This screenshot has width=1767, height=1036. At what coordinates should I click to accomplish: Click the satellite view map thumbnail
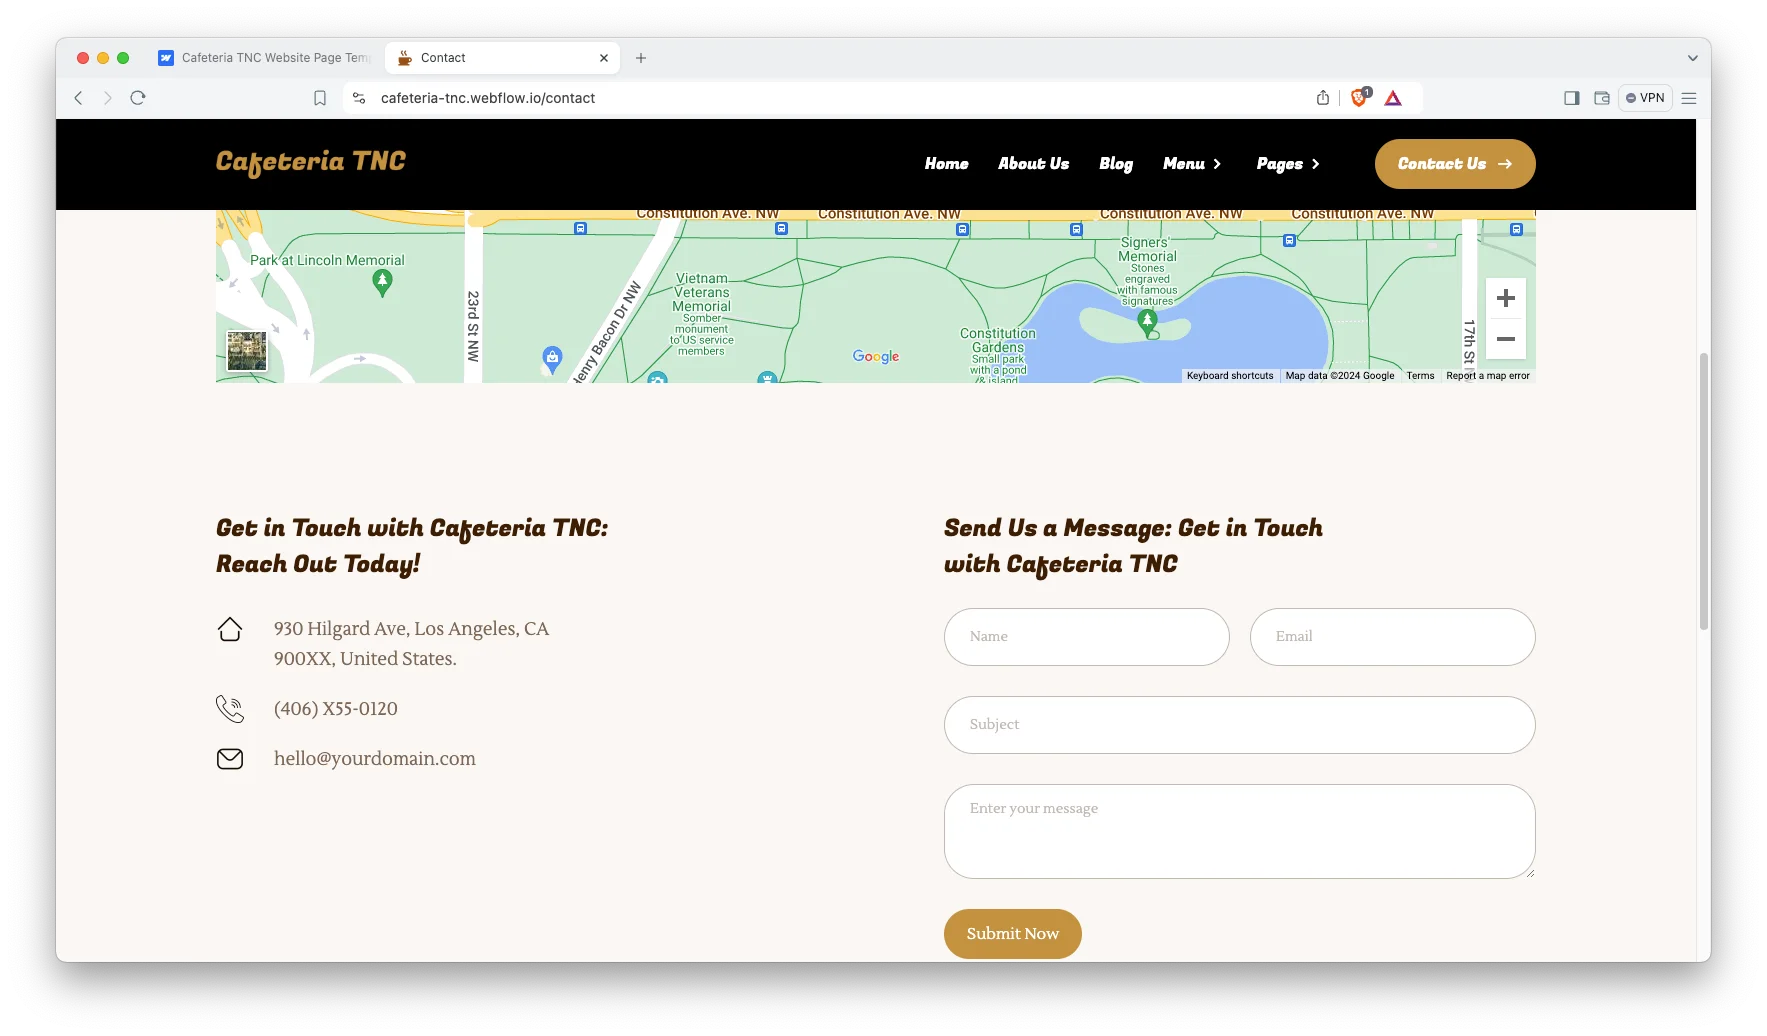coord(247,351)
